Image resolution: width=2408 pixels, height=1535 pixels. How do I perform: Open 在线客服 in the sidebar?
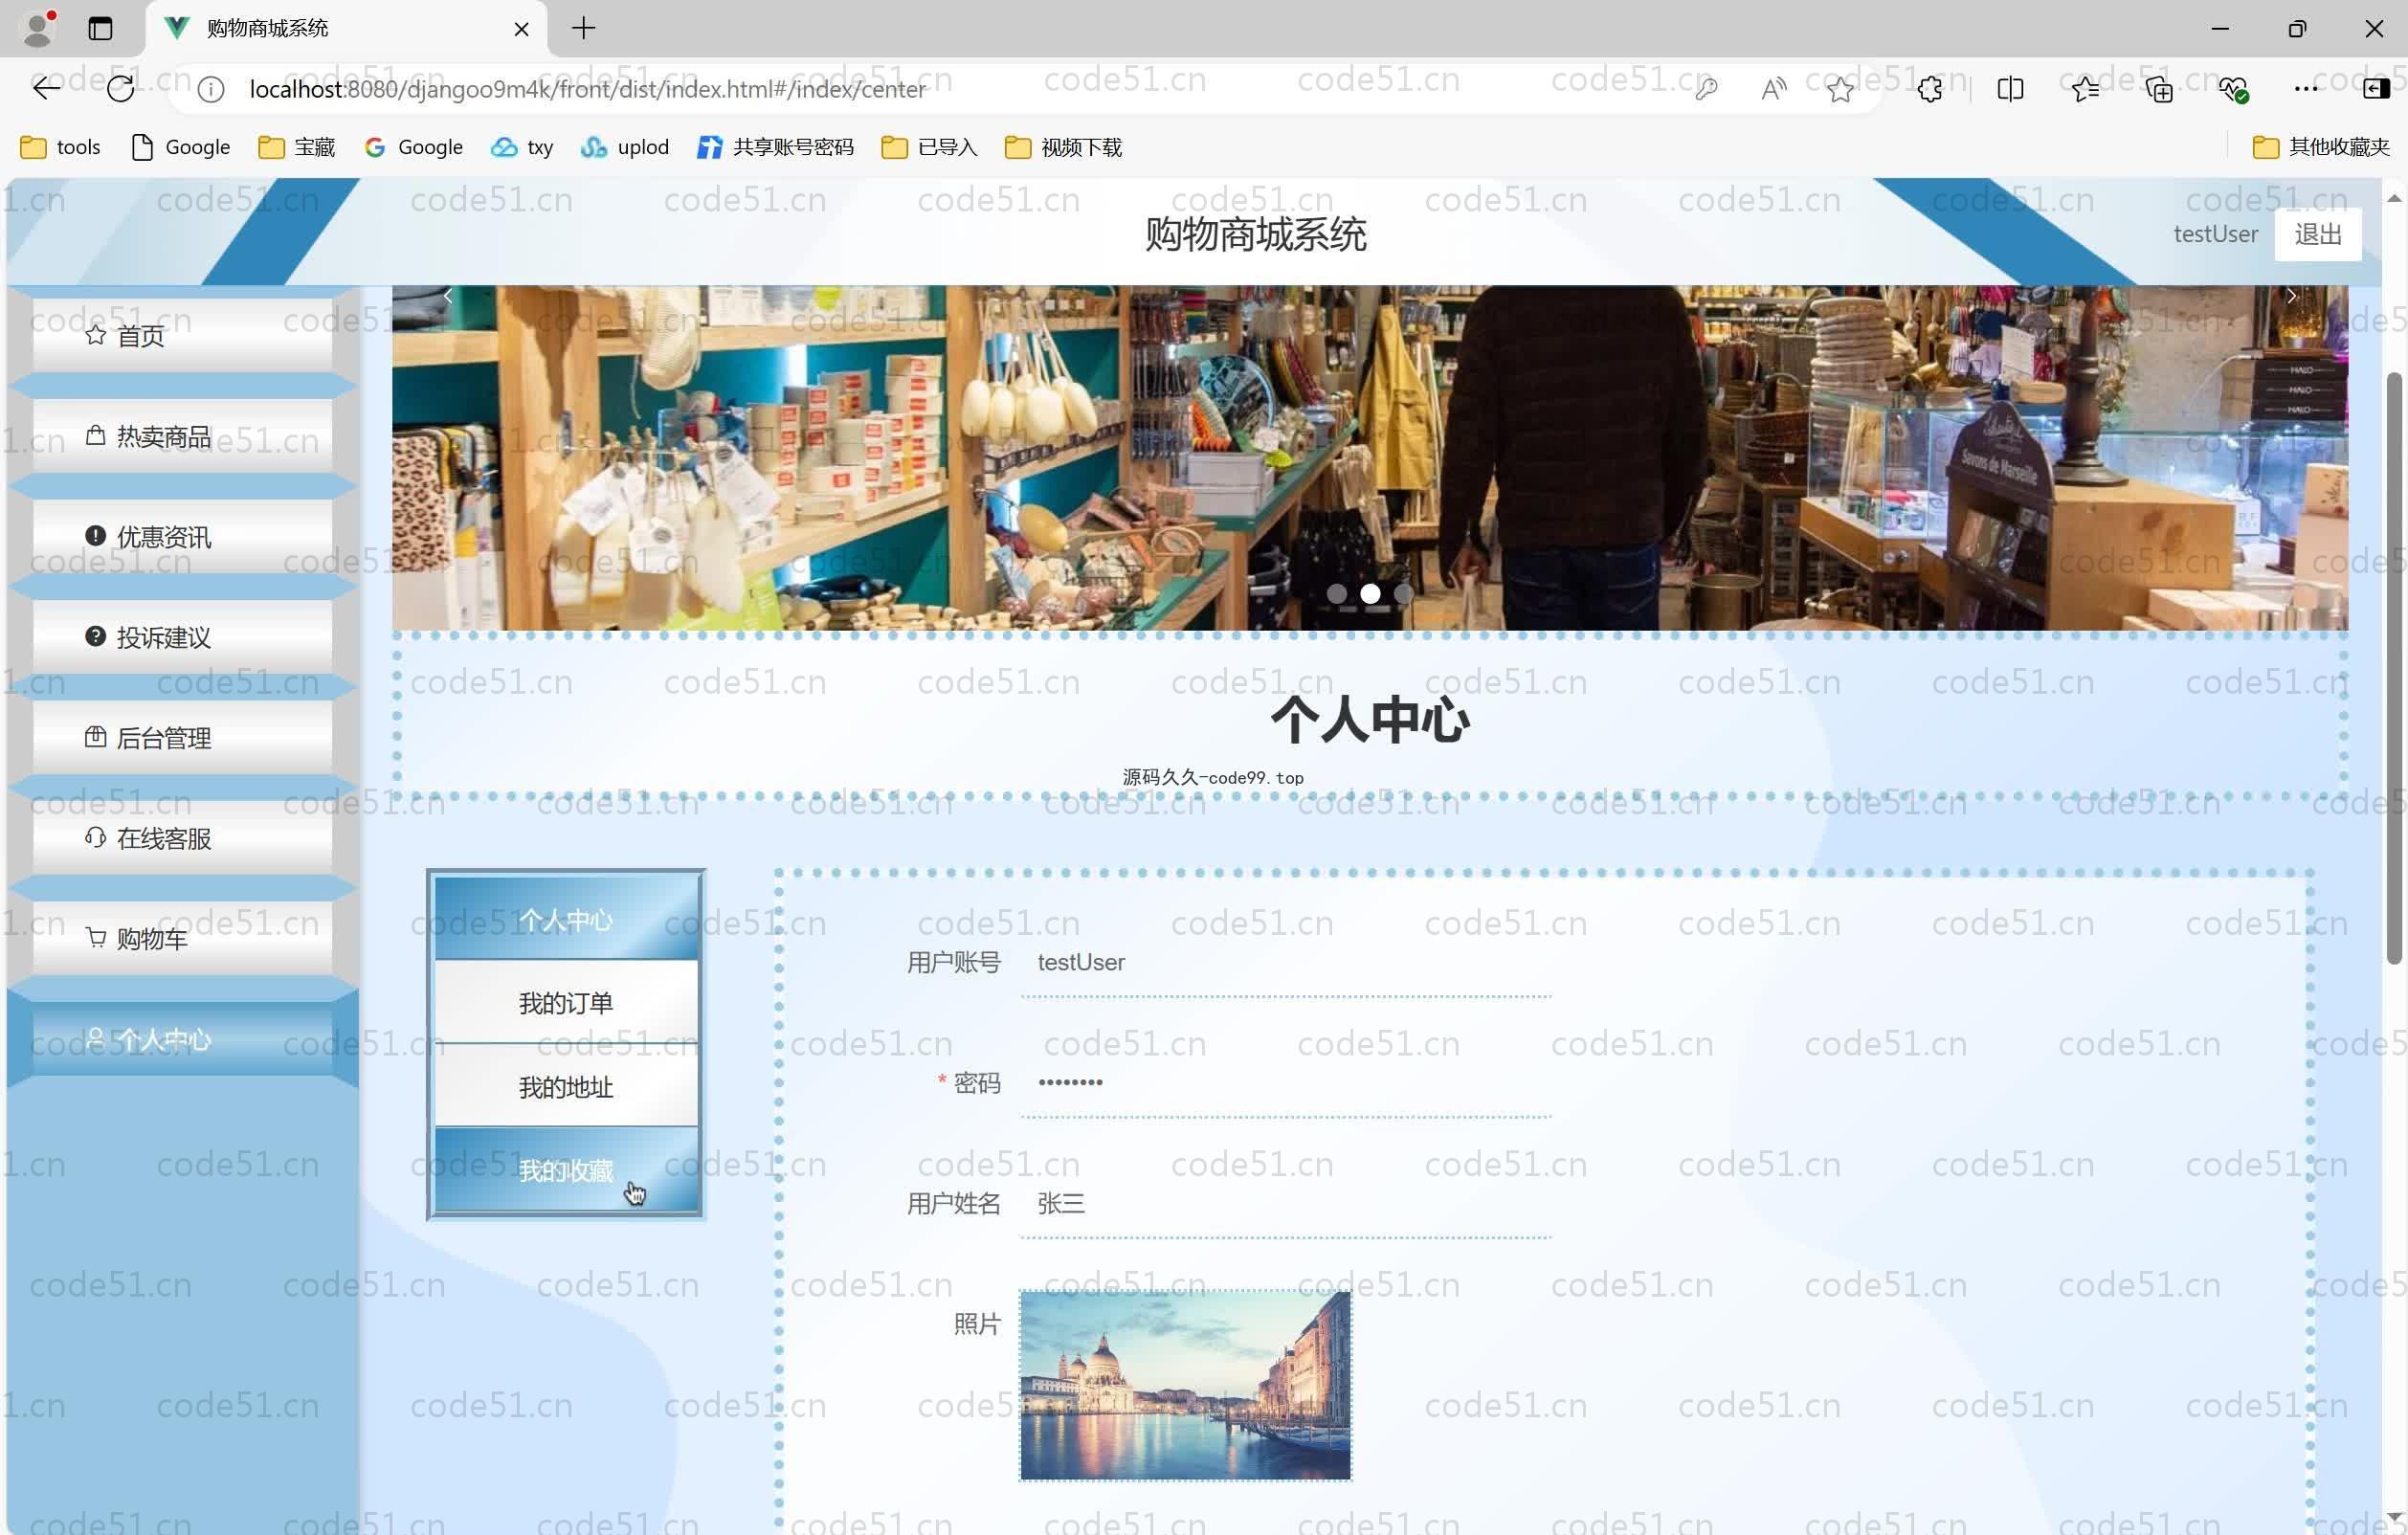182,838
